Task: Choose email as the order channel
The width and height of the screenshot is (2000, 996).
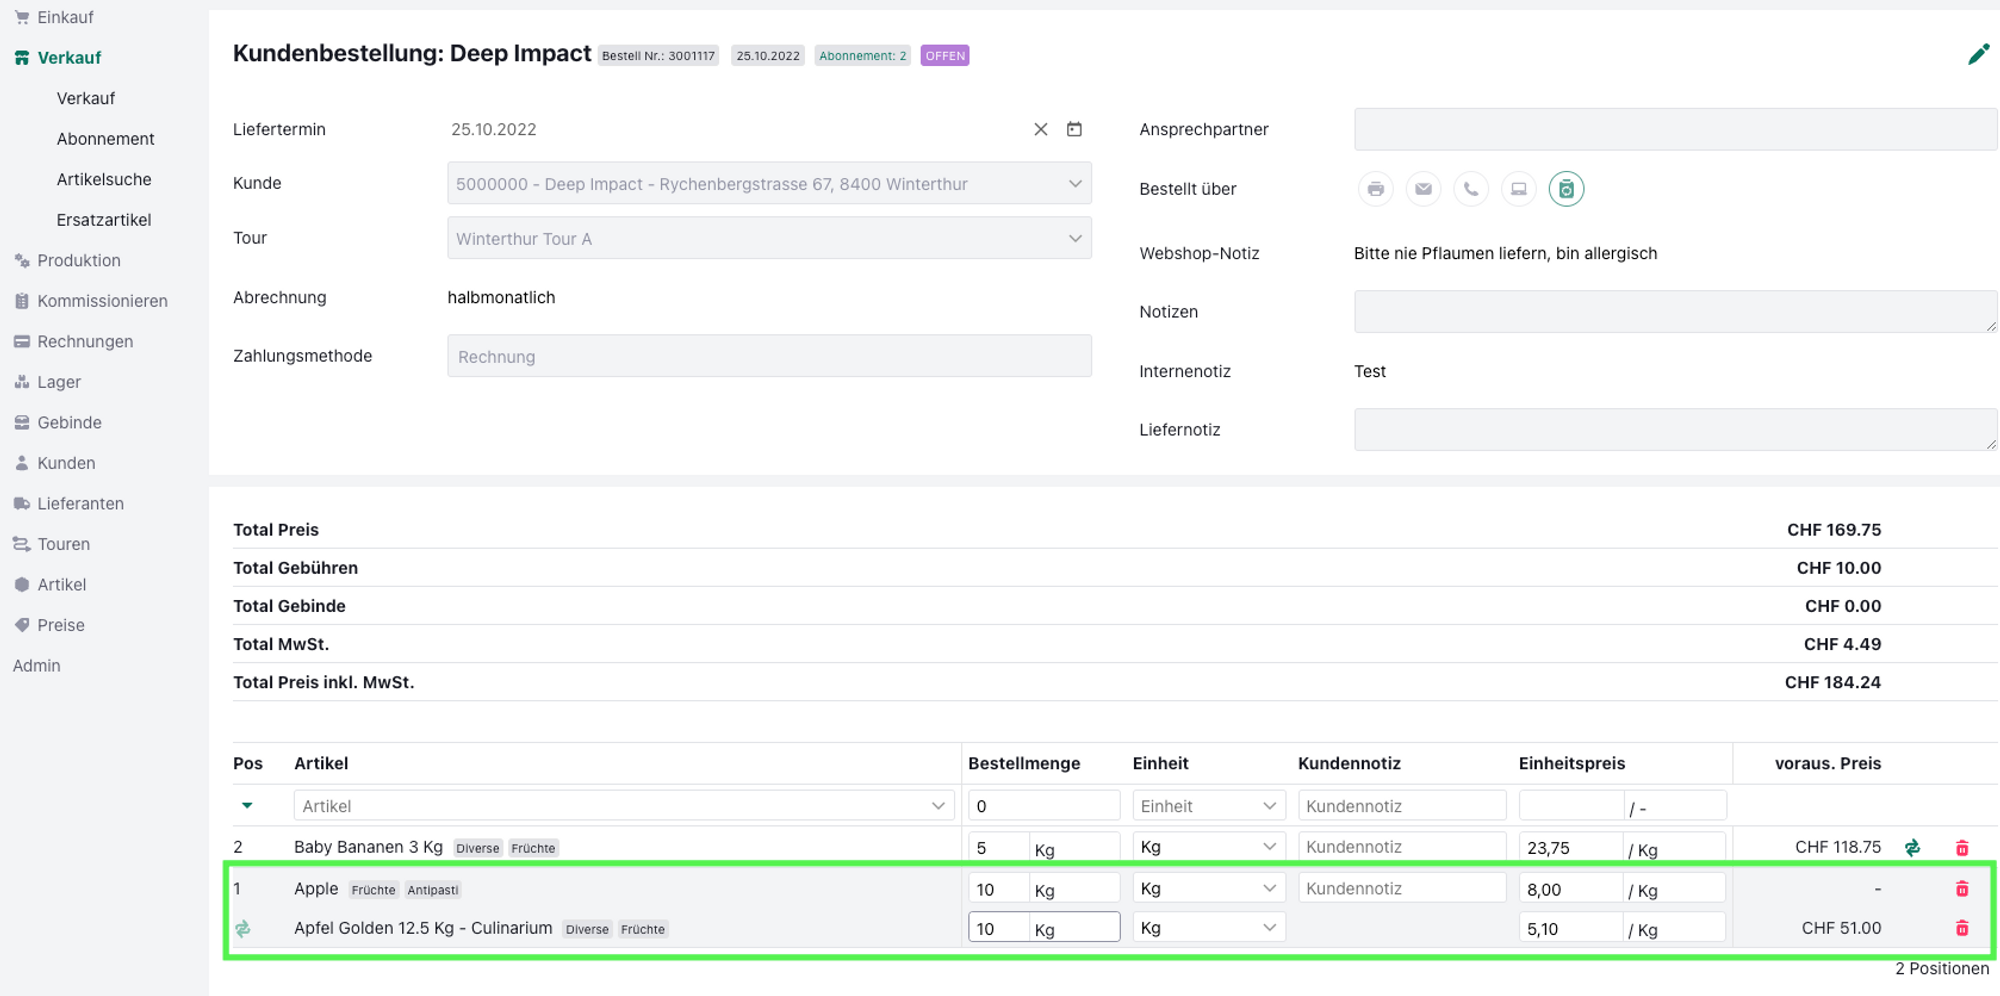Action: point(1422,189)
